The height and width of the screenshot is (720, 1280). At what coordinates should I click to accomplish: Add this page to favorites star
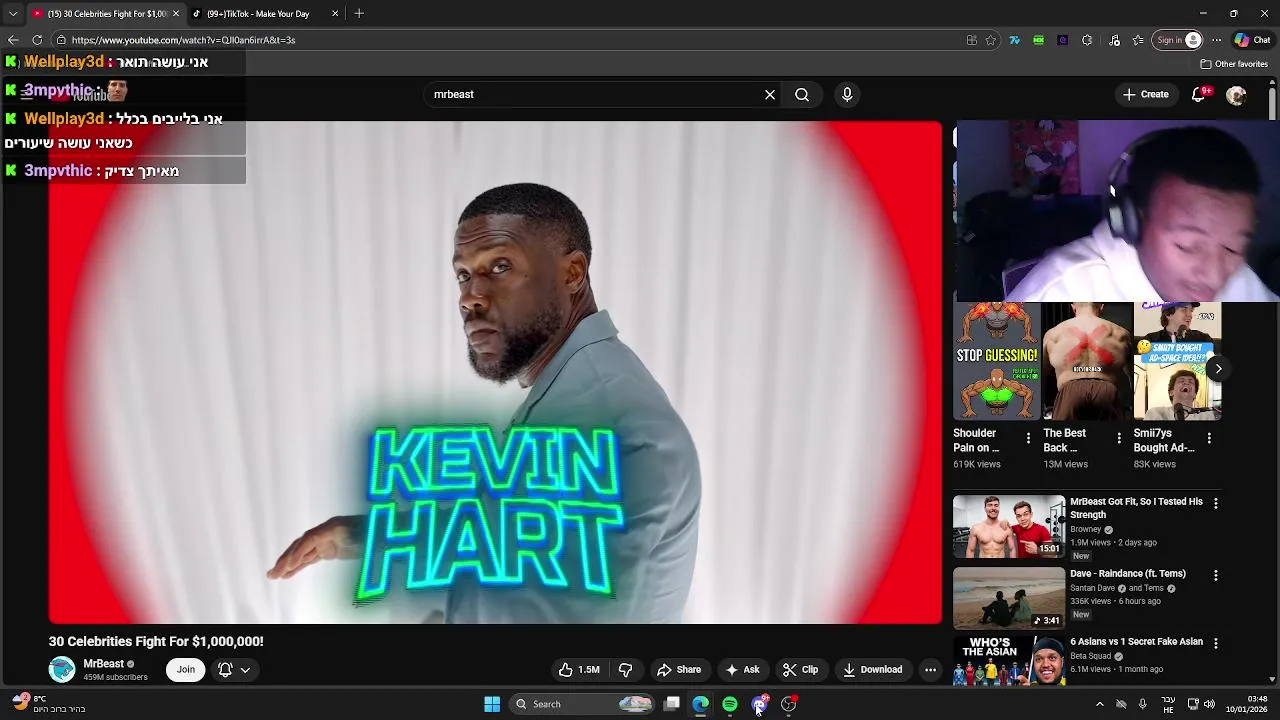tap(991, 40)
